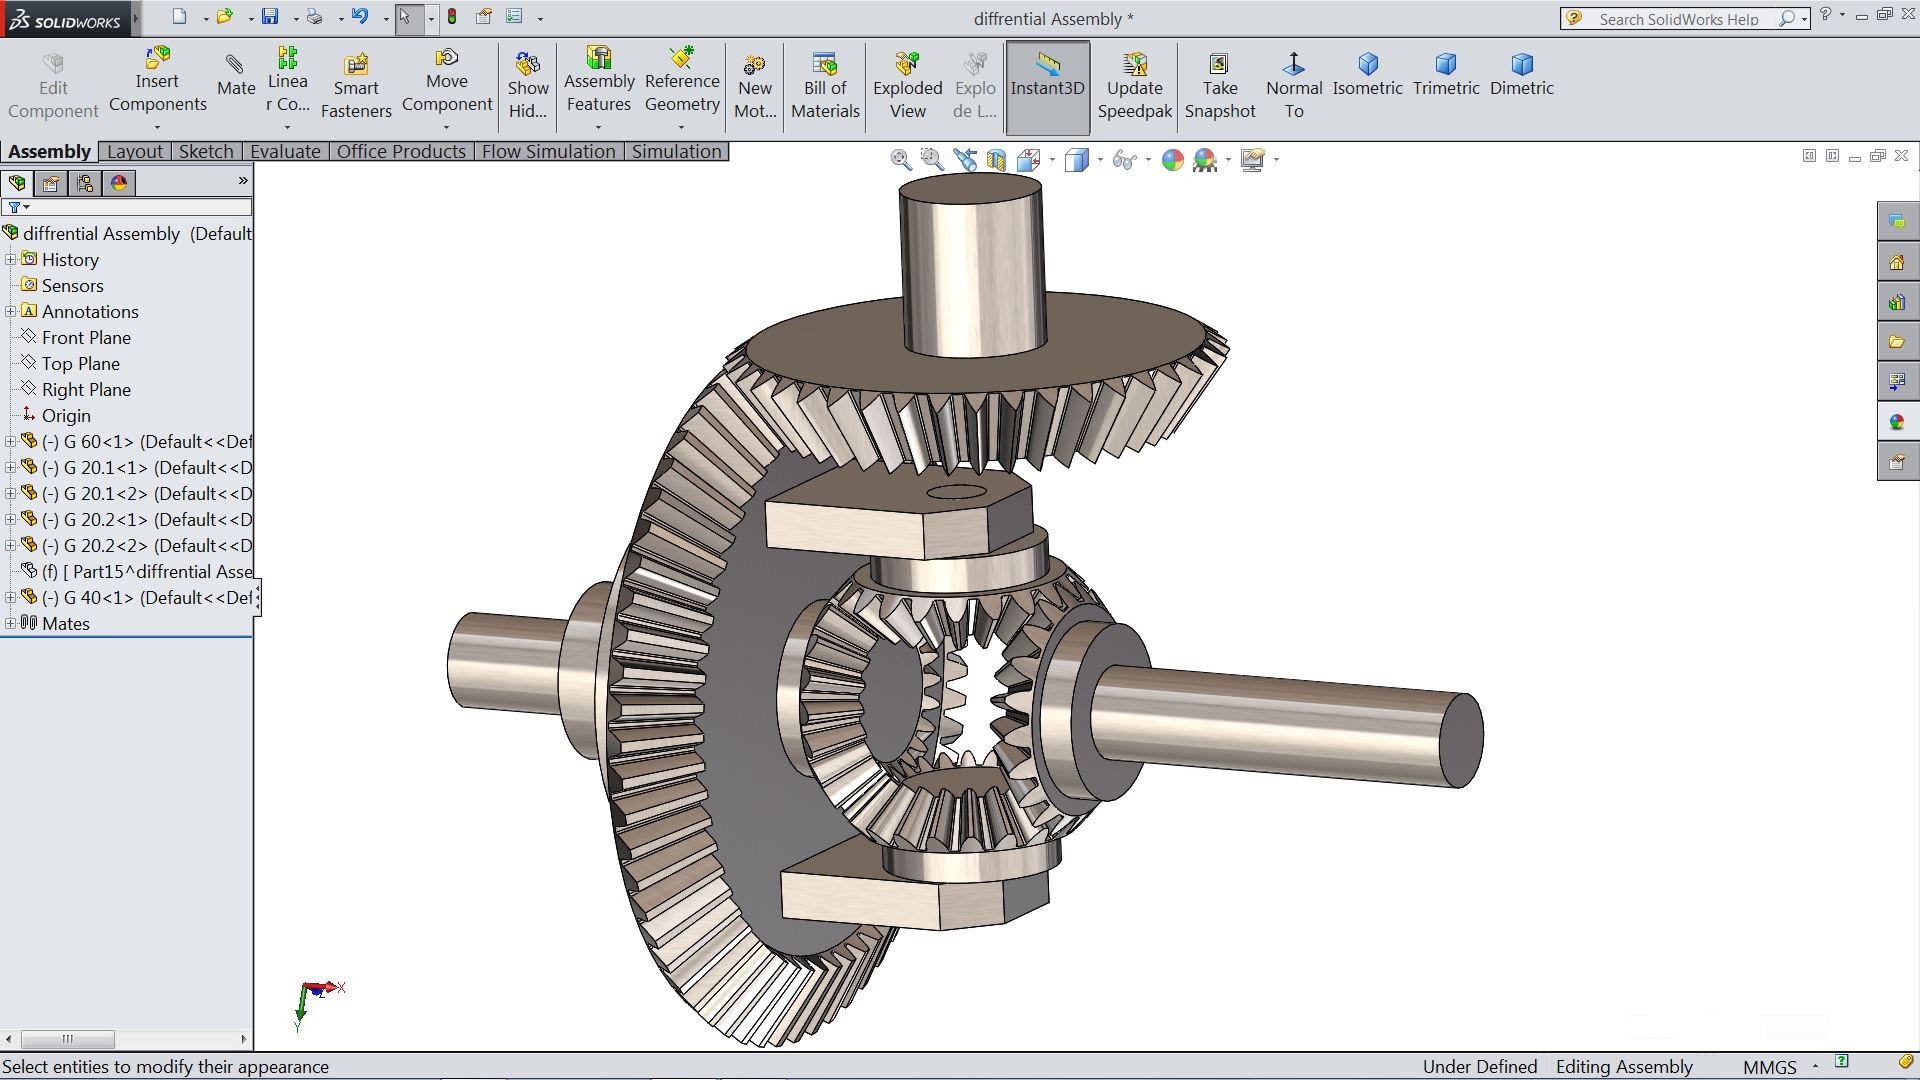Click the Search SolidWorks Help field
The image size is (1920, 1080).
click(1680, 19)
